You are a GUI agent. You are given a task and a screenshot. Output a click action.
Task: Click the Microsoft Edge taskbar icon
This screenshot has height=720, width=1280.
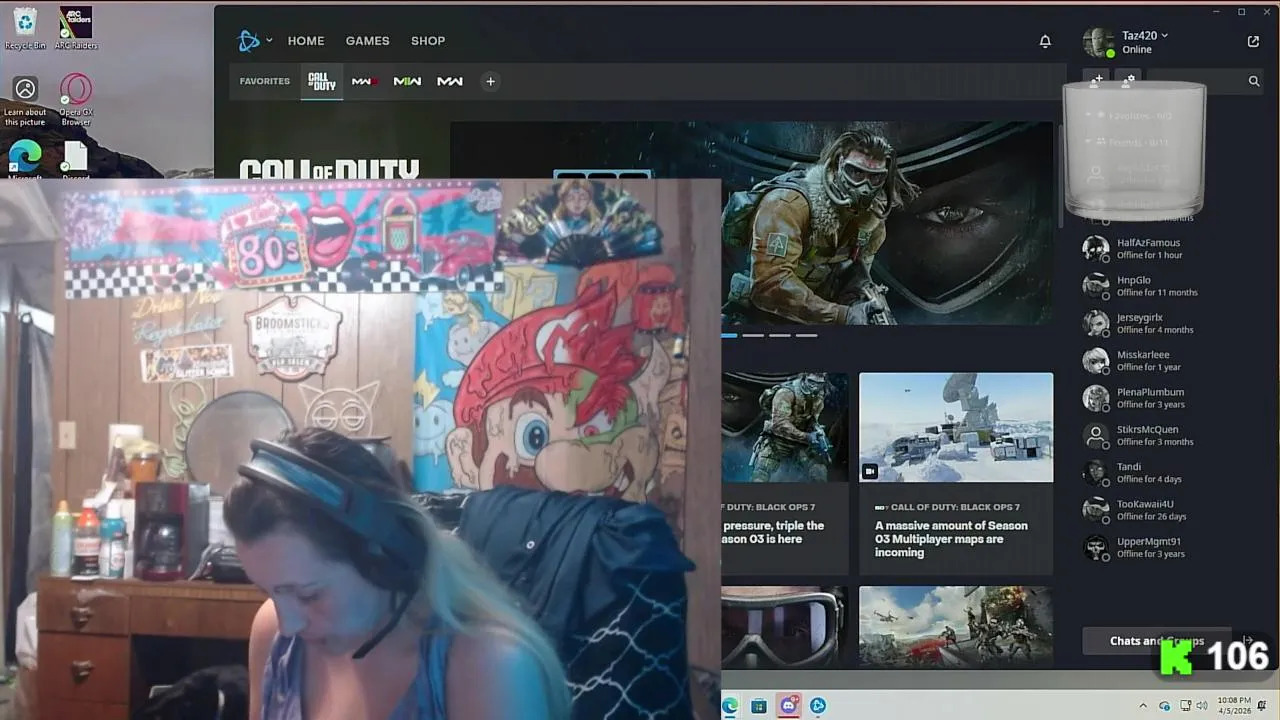(x=730, y=706)
